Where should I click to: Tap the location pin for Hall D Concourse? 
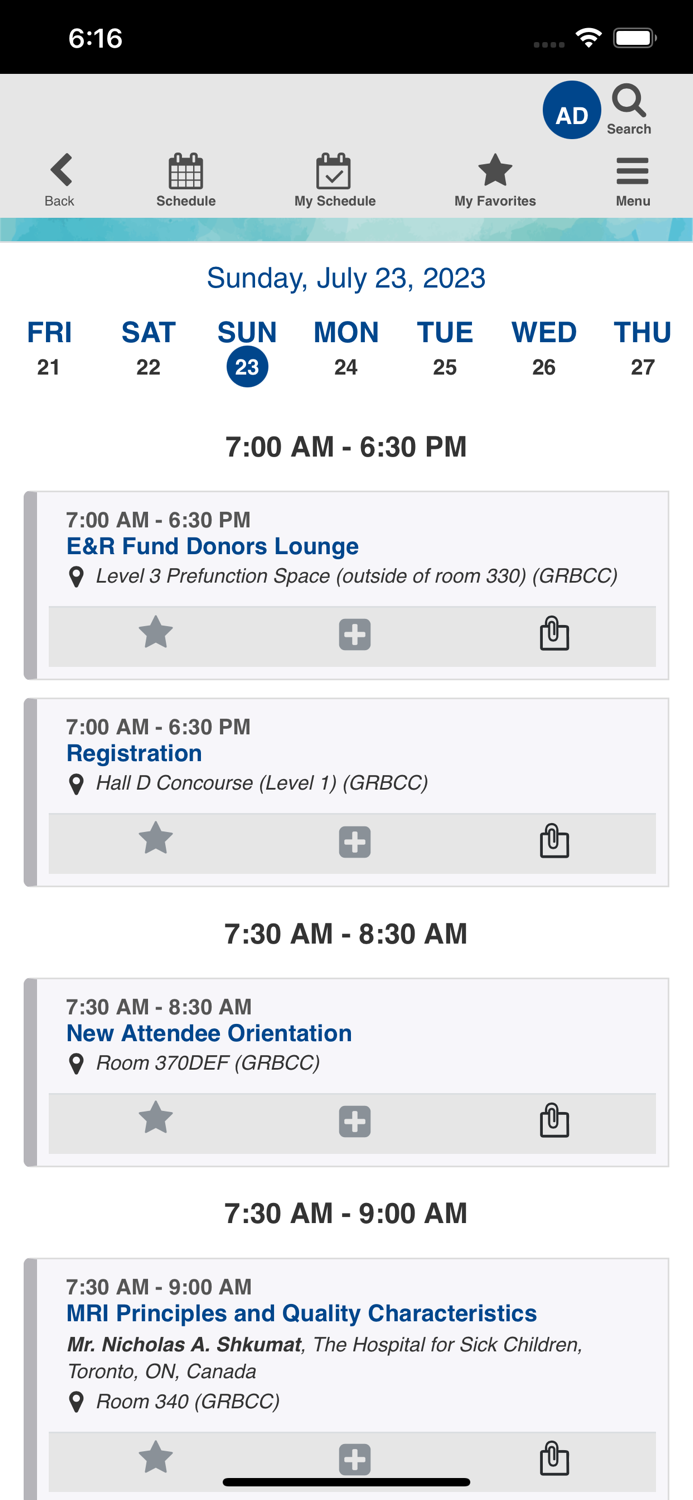(77, 784)
